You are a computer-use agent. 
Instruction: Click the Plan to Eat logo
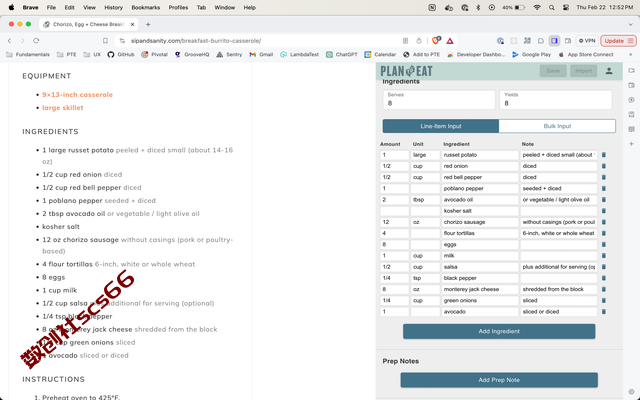[x=406, y=71]
